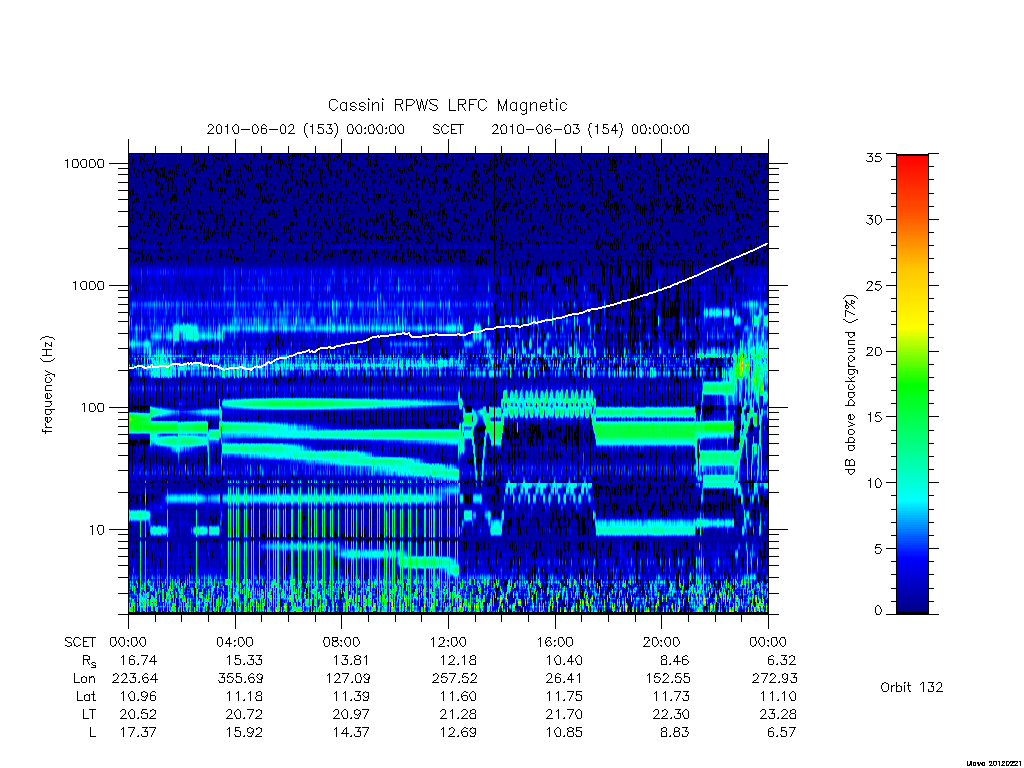
Task: Click the Lat value 11.39
Action: 352,696
